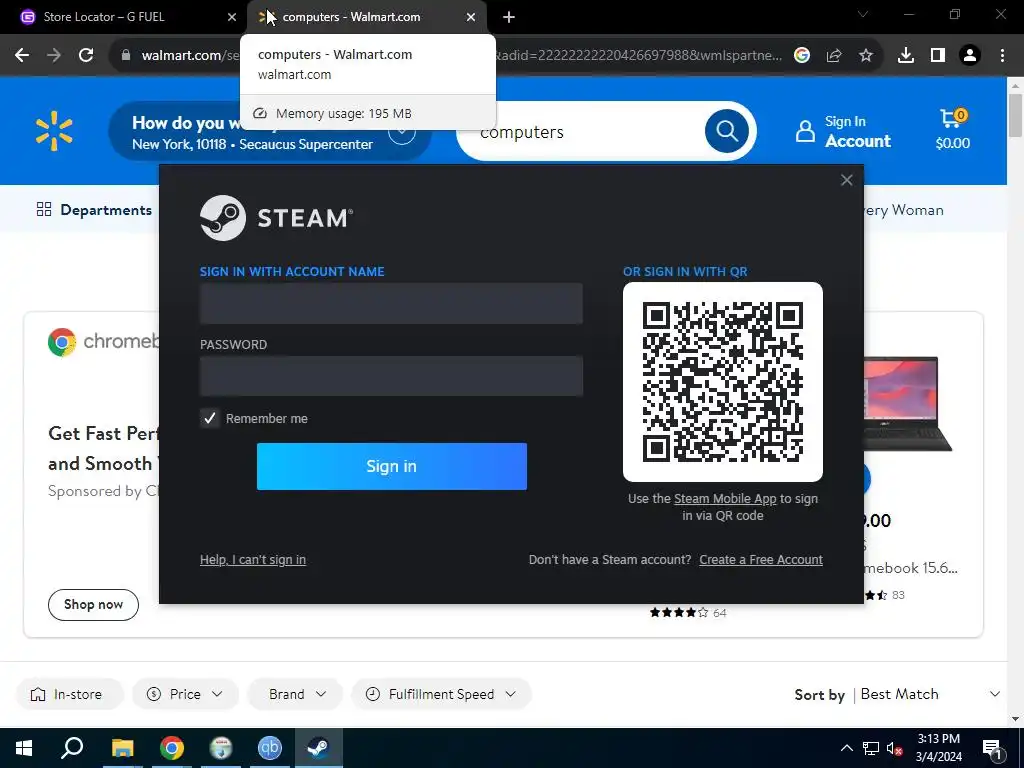Show hidden system tray icons
Viewport: 1024px width, 768px height.
846,748
